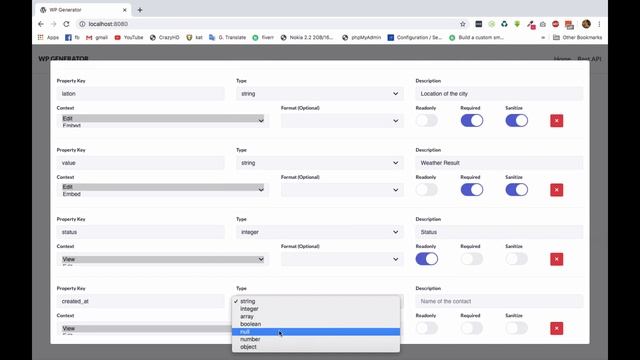Toggle Readonly for the lation property

point(427,120)
